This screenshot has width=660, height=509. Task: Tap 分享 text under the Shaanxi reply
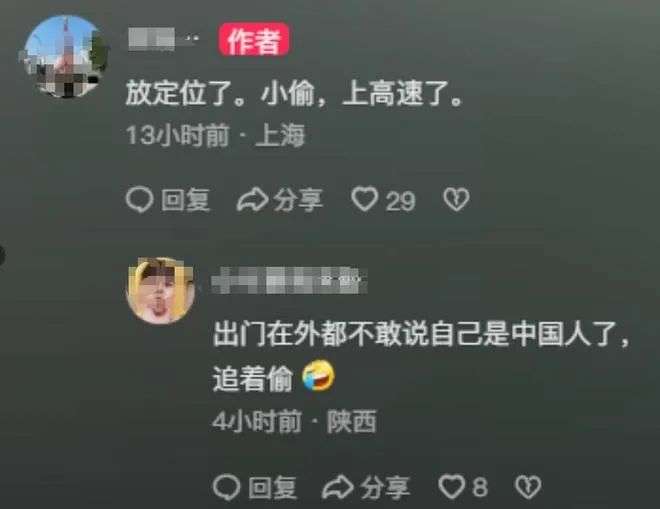[x=385, y=488]
